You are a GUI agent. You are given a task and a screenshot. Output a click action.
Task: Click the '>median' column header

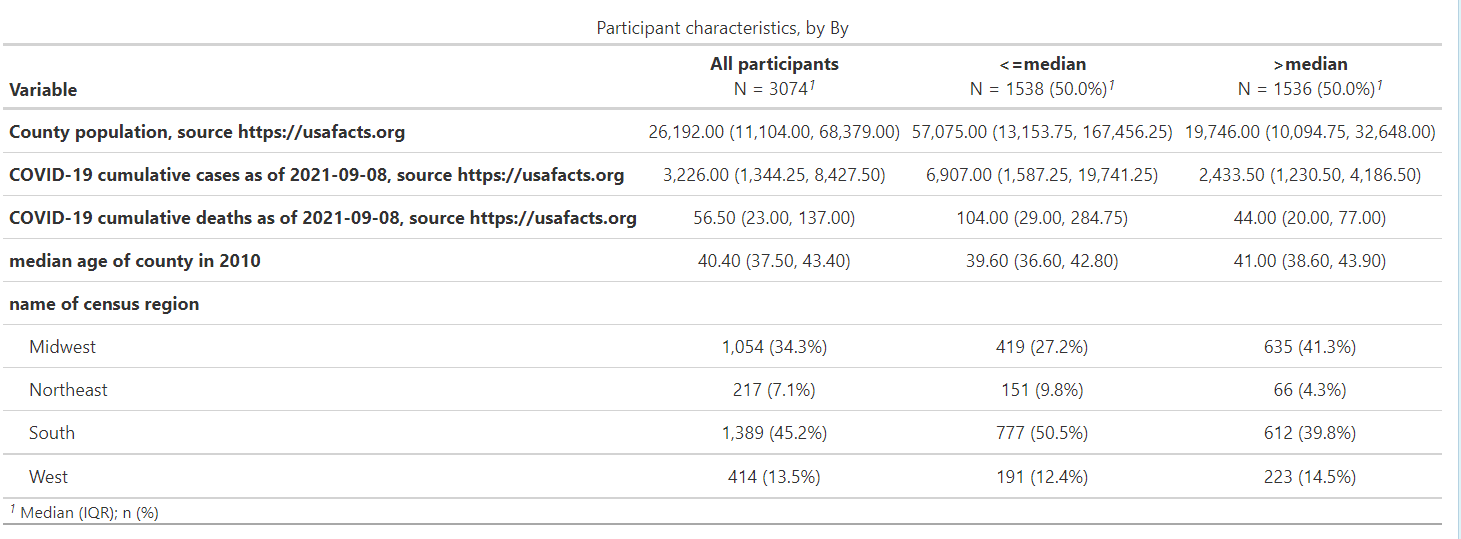[1310, 64]
